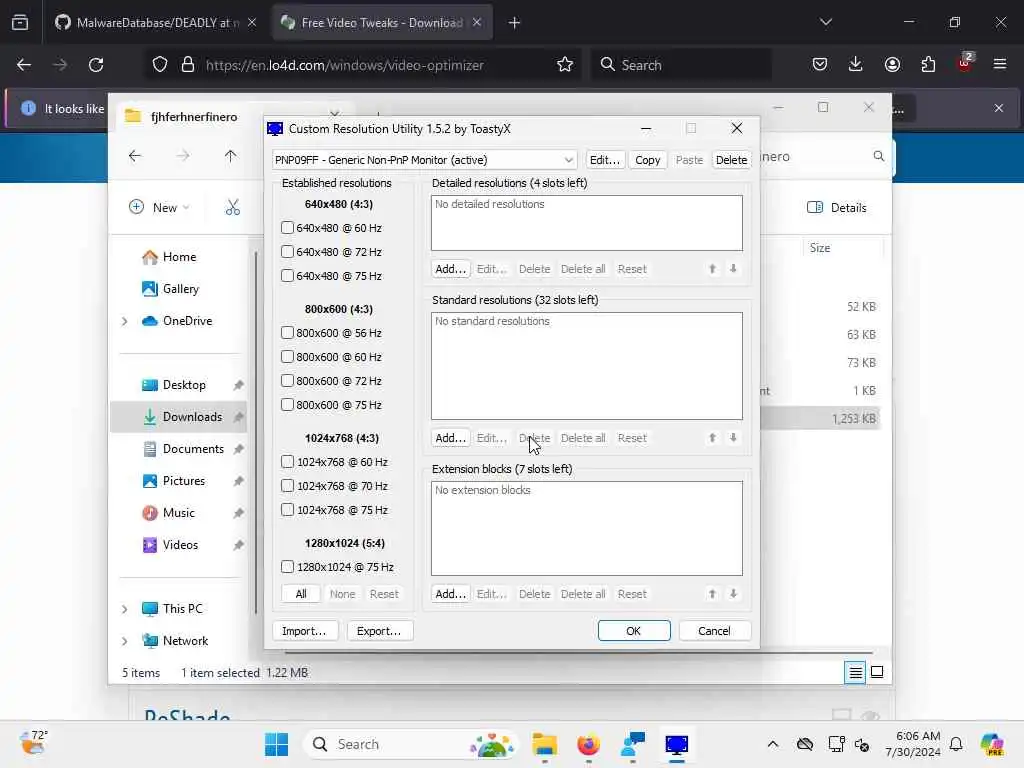Screen dimensions: 1024x768
Task: Add a detailed resolution
Action: point(450,269)
